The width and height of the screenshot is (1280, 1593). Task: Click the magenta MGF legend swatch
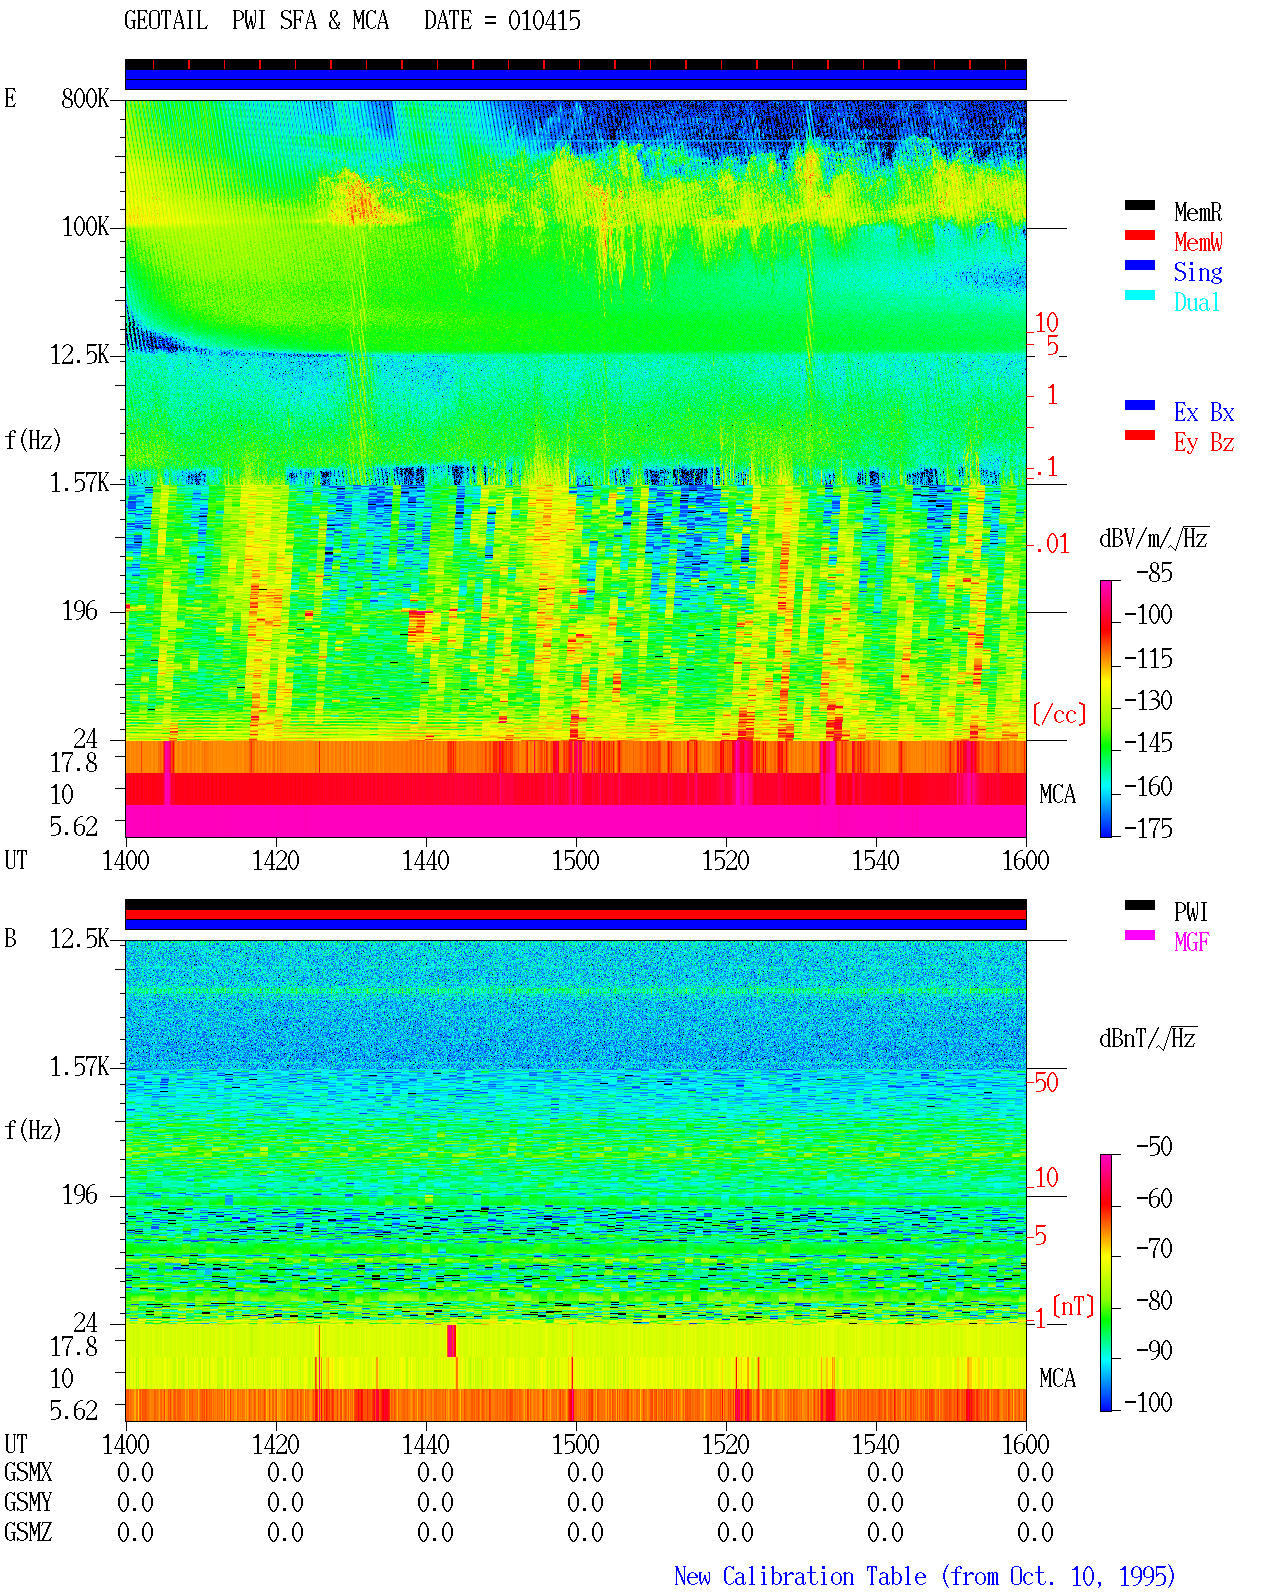click(x=1140, y=935)
